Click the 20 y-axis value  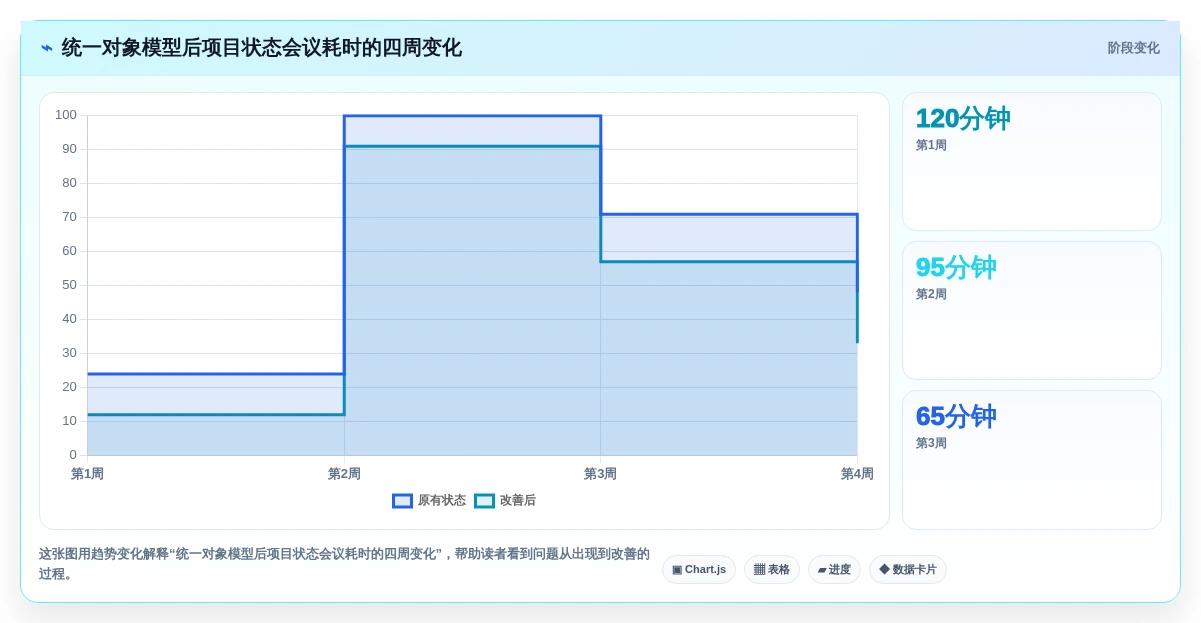tap(69, 387)
